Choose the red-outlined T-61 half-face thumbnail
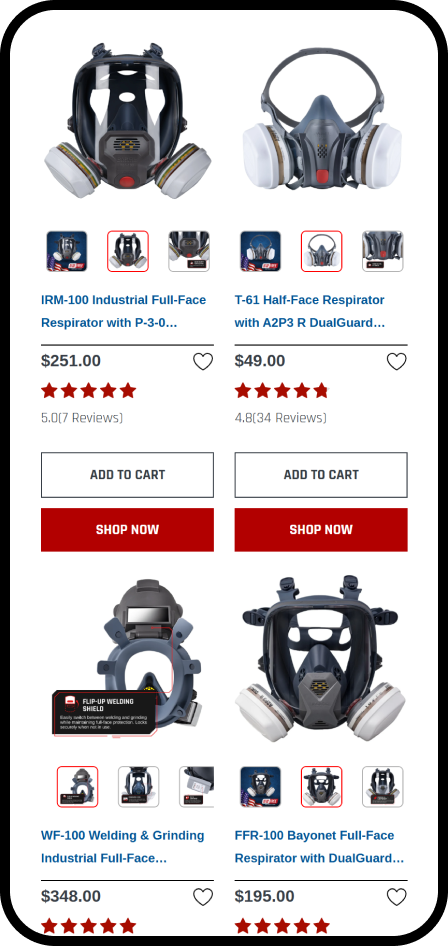 coord(321,251)
